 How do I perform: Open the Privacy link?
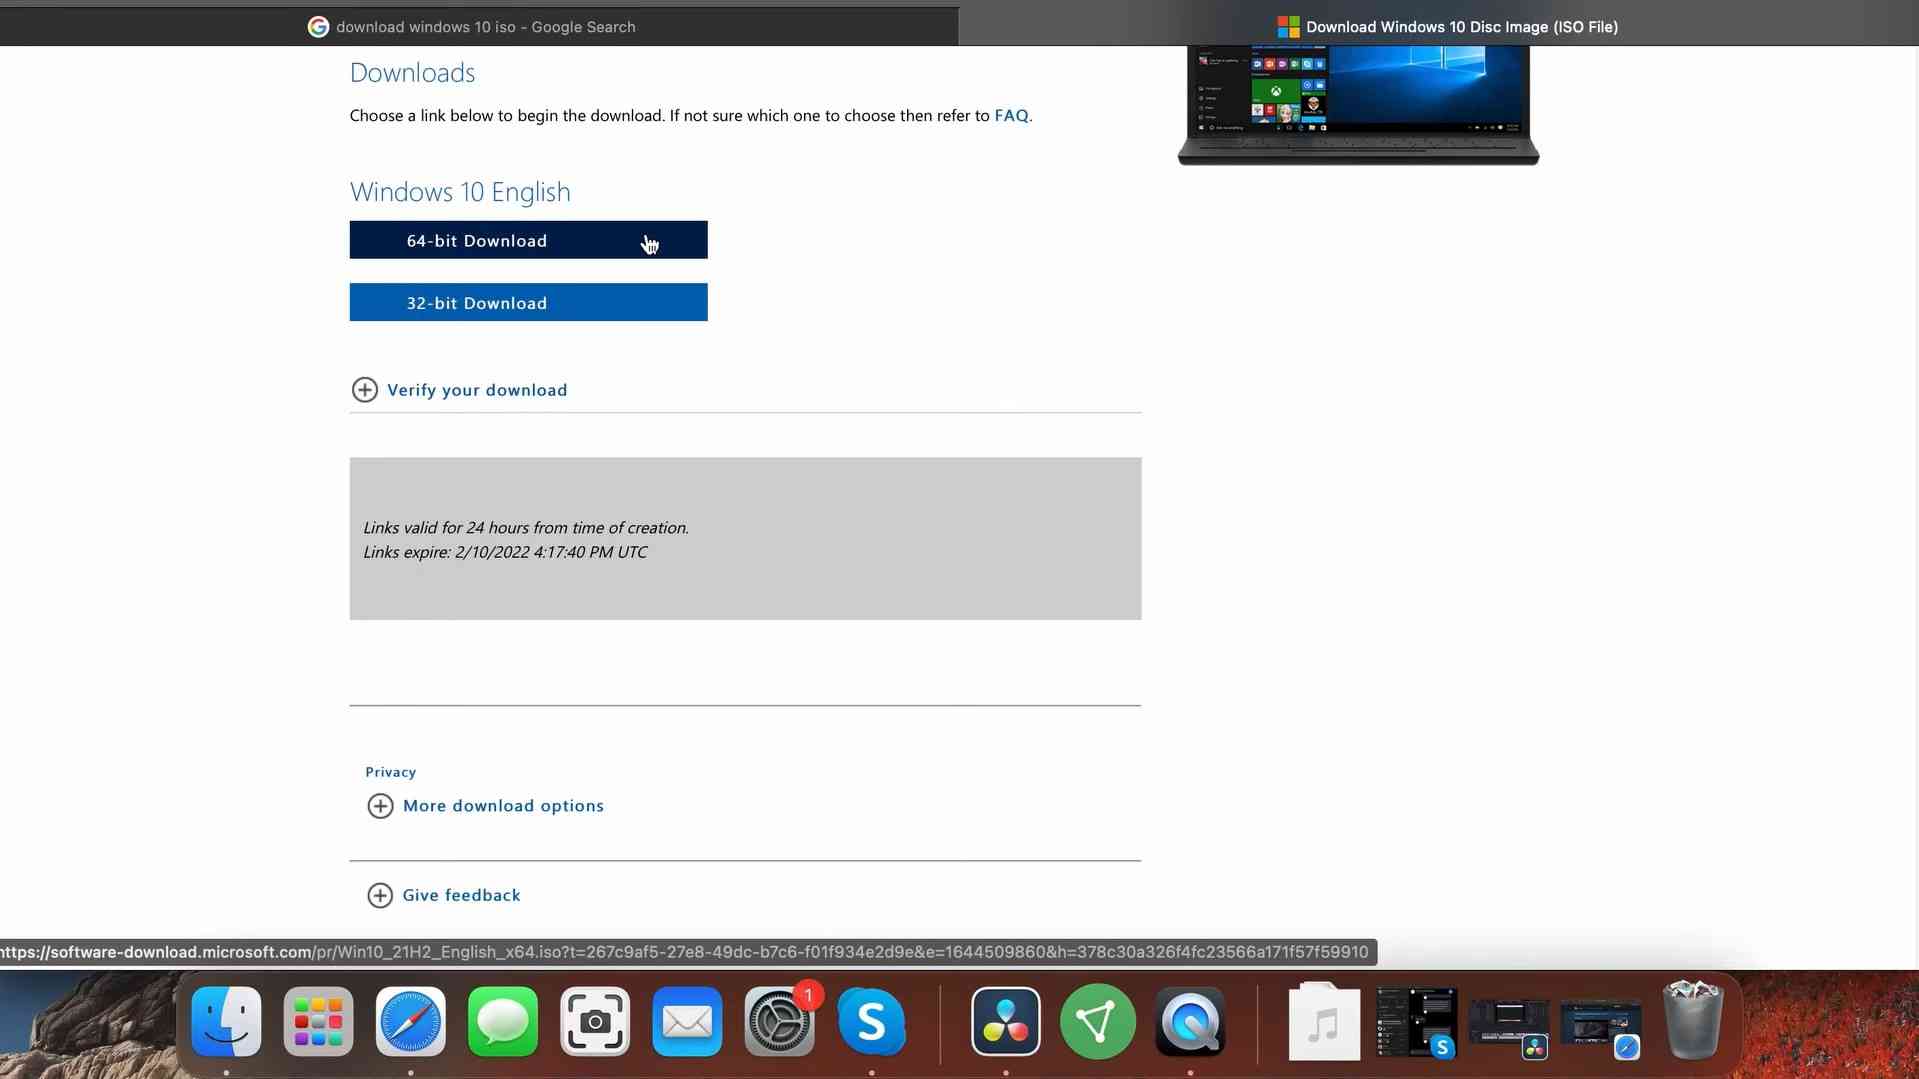click(390, 772)
